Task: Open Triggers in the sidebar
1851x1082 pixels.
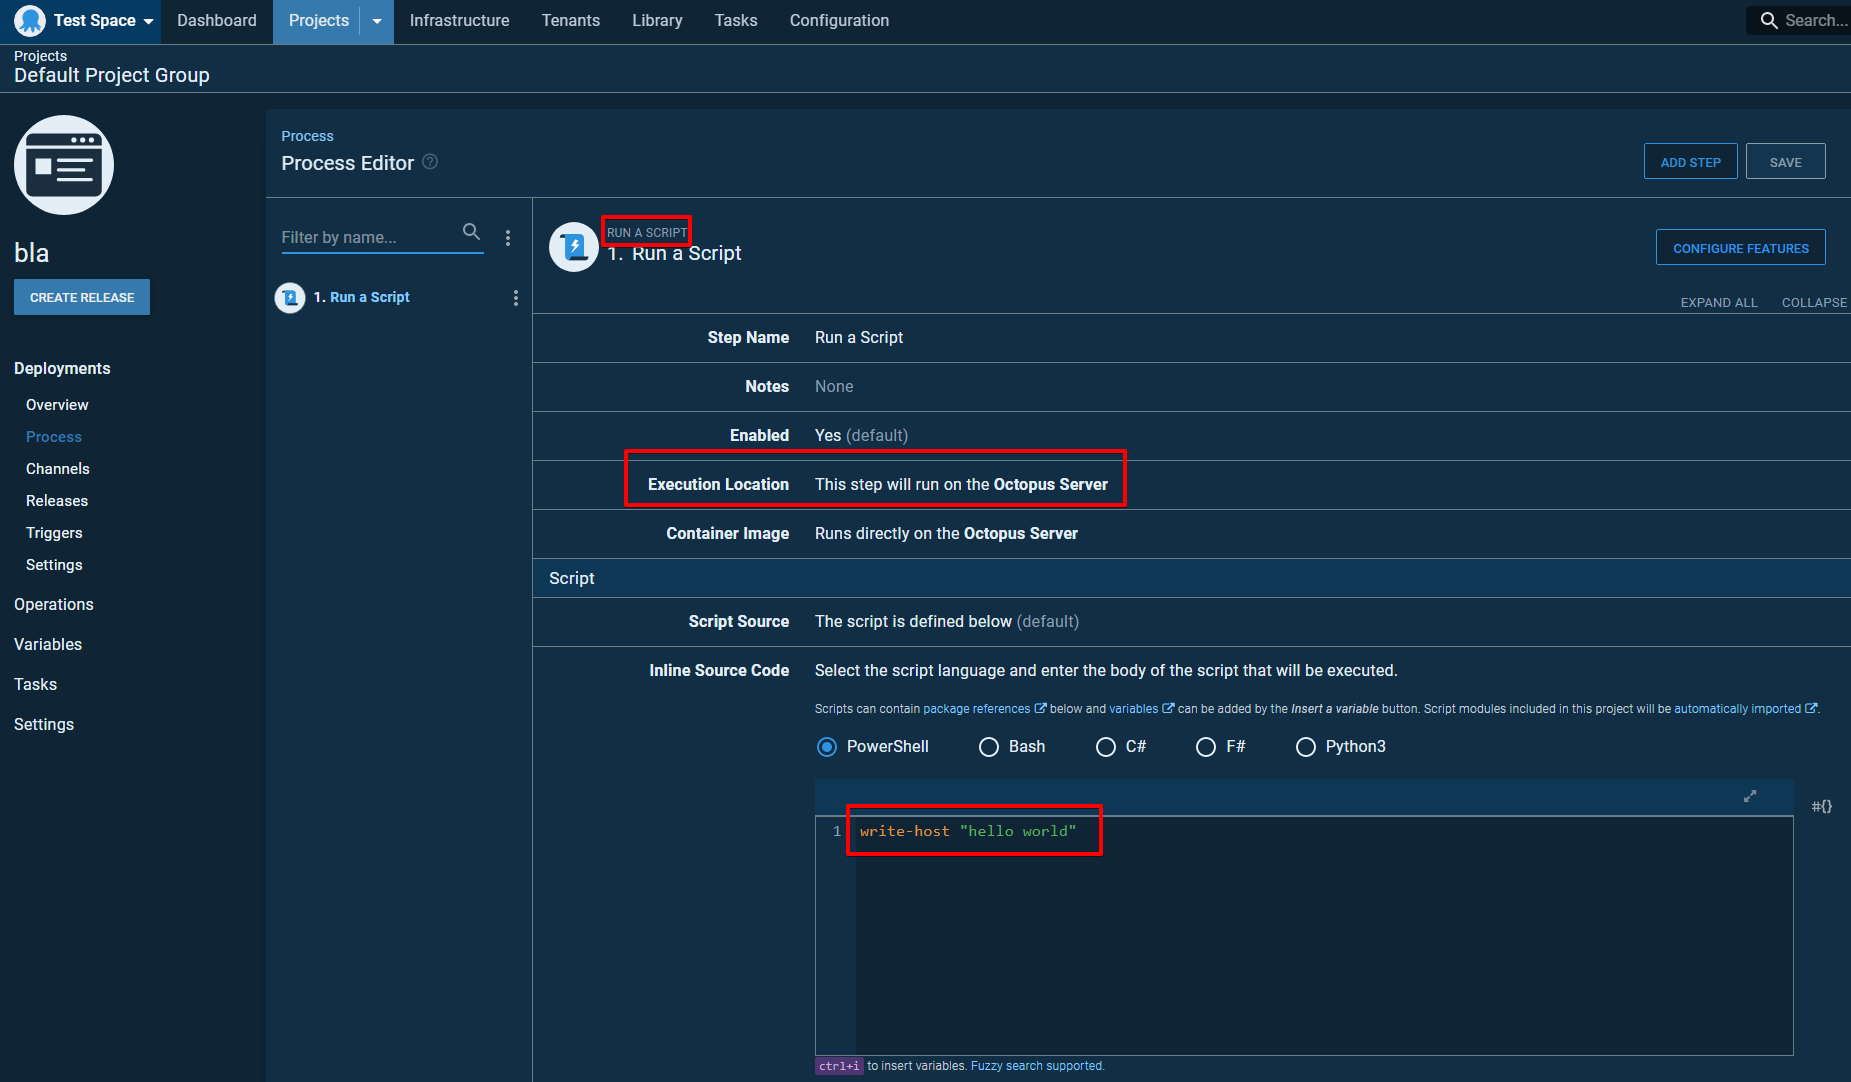Action: pyautogui.click(x=54, y=533)
